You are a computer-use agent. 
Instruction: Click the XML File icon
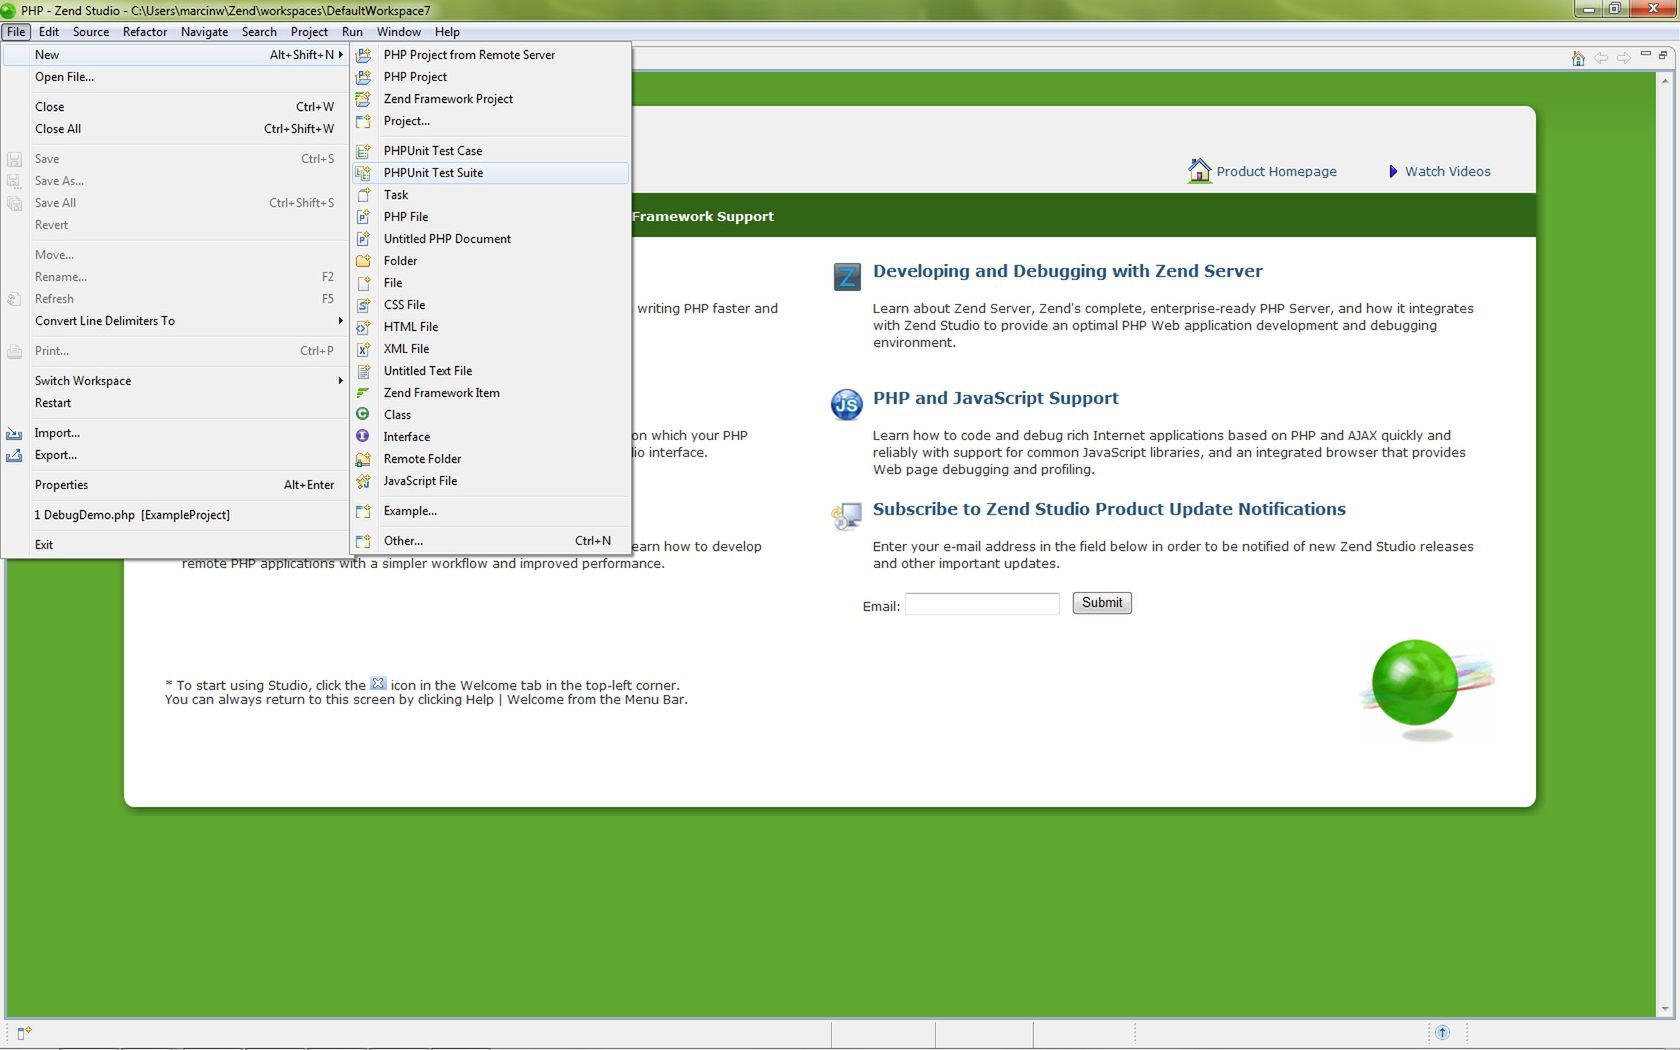pos(364,349)
